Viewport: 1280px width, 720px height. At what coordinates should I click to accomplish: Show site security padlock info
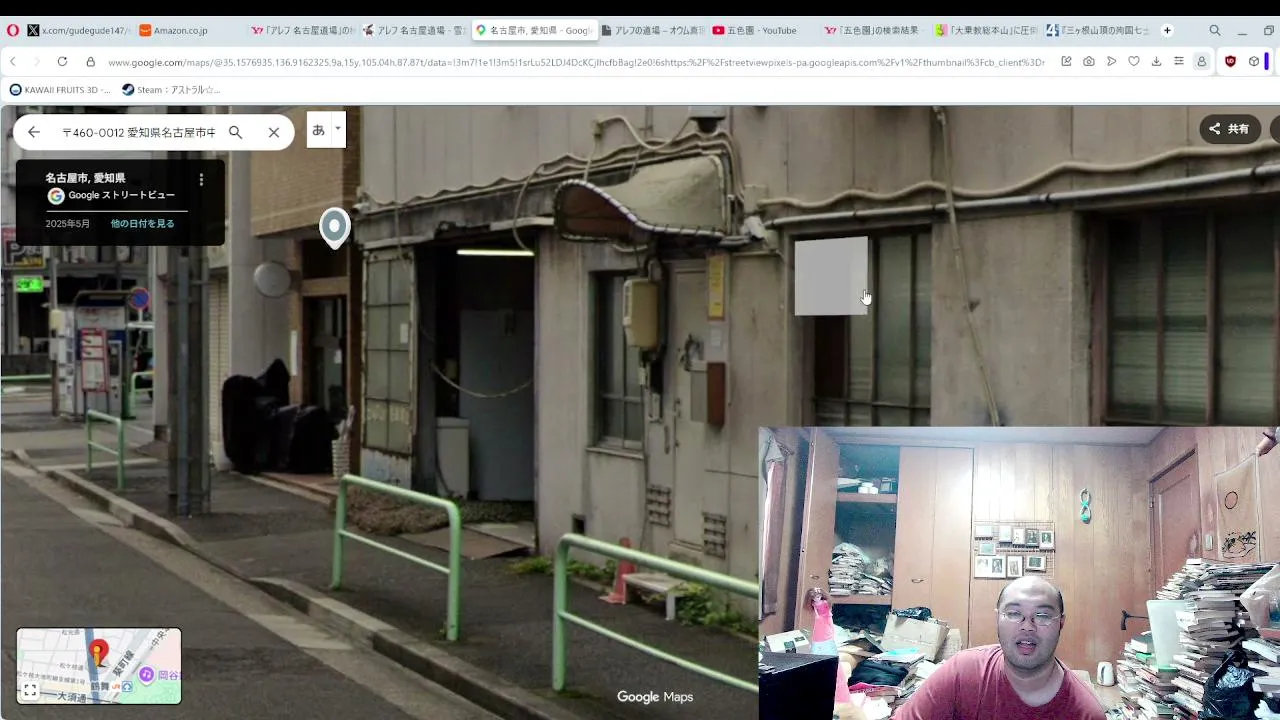[90, 62]
